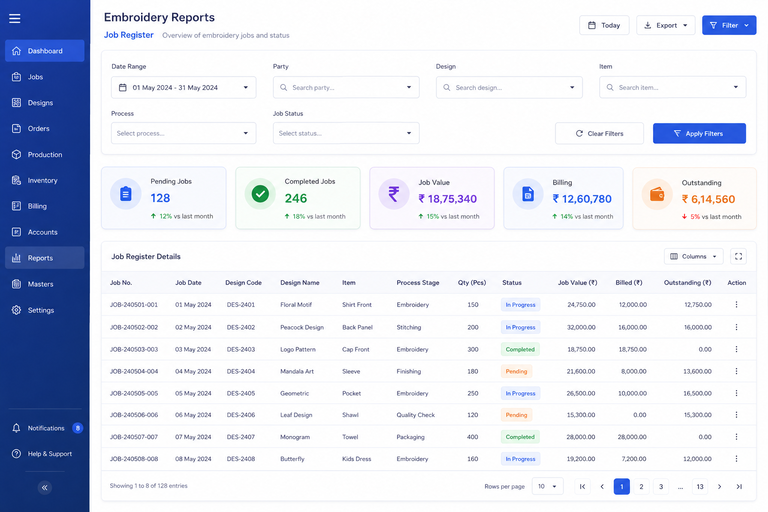Click the Dashboard home icon
This screenshot has height=512, width=768.
pyautogui.click(x=16, y=51)
